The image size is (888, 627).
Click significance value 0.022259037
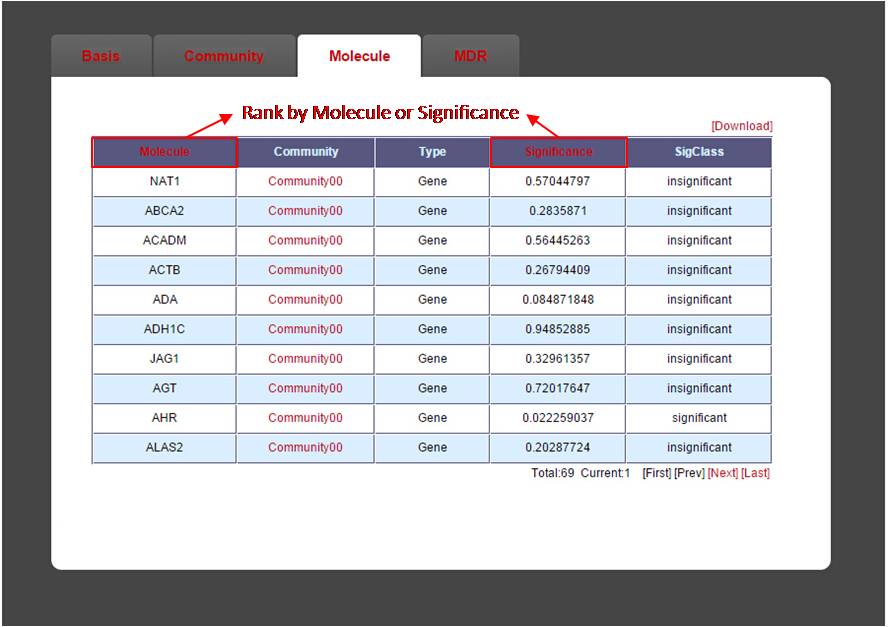(x=558, y=417)
